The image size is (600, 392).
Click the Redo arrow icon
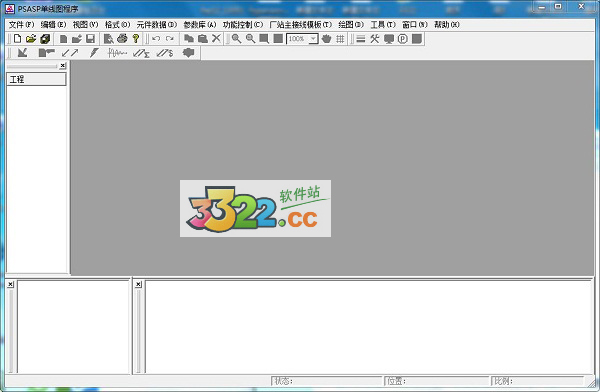(170, 39)
